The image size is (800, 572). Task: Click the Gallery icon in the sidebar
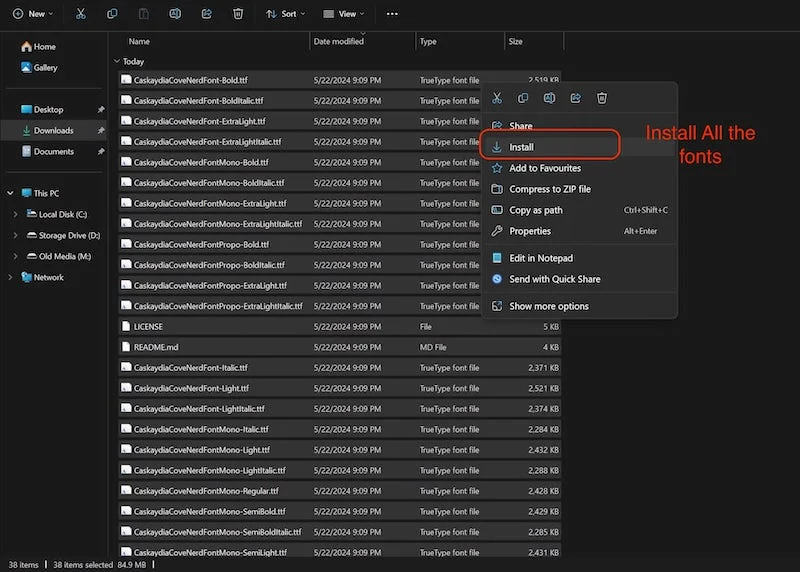click(x=27, y=67)
